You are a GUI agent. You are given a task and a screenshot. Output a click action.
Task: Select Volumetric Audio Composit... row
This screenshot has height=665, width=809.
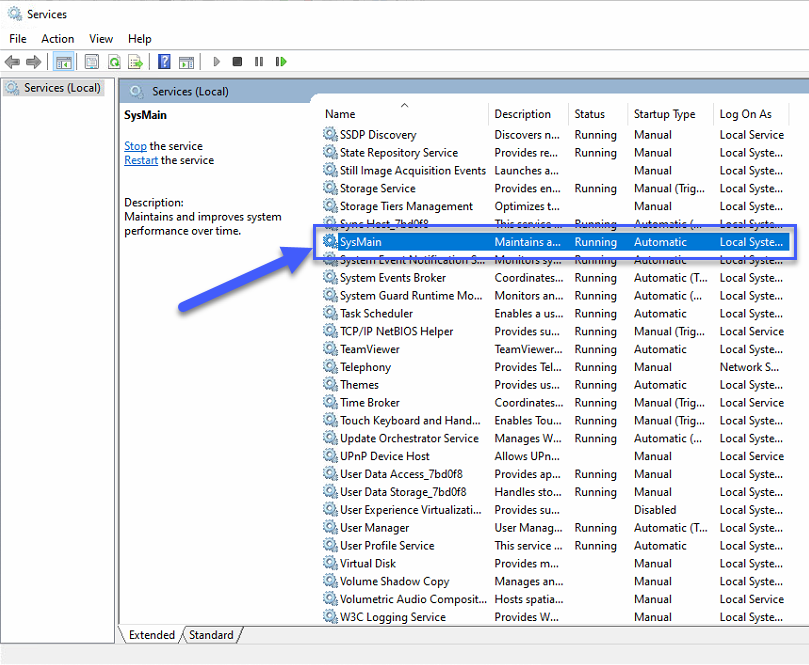(x=555, y=598)
